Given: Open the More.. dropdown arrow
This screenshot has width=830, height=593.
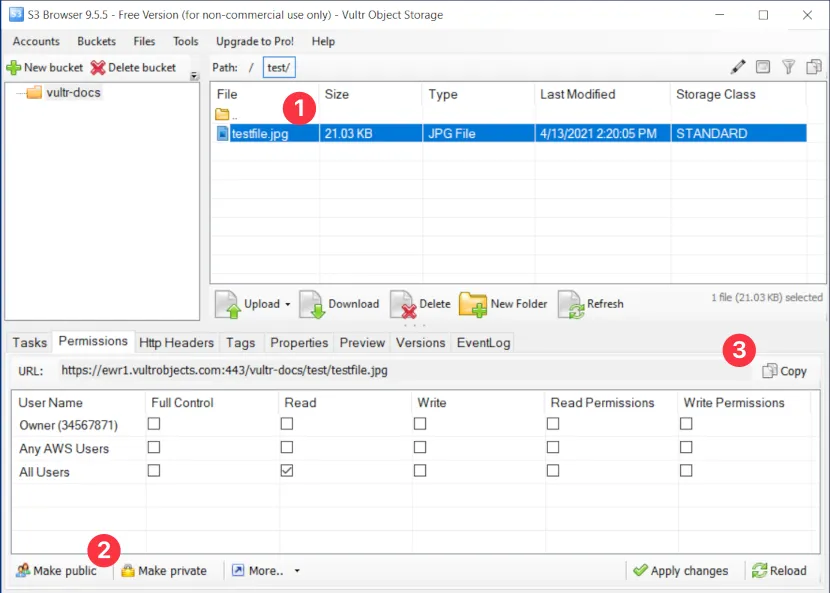Looking at the screenshot, I should point(297,571).
